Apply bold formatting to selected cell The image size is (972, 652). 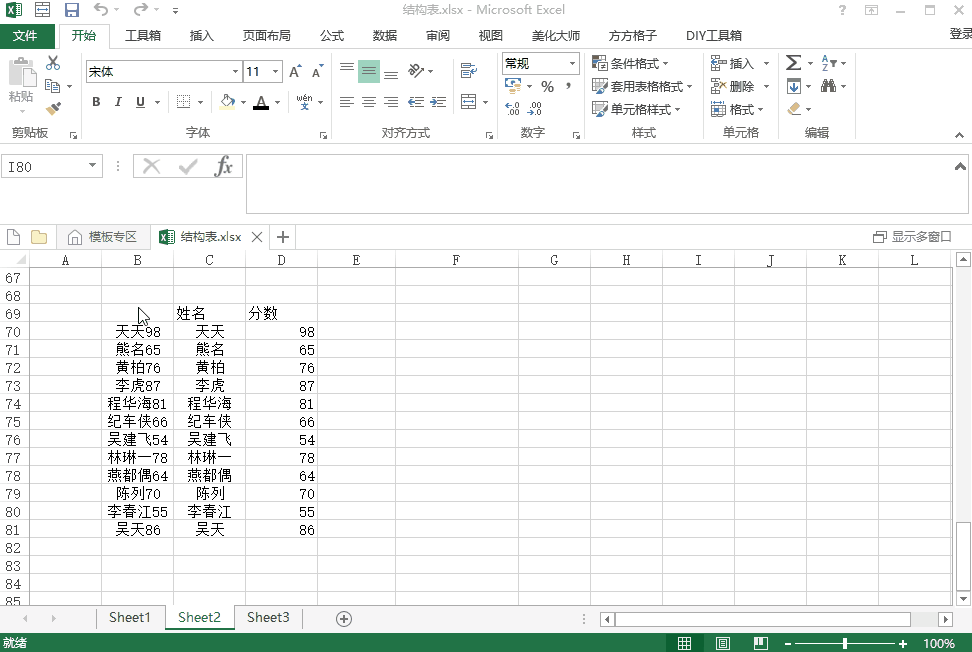click(96, 101)
